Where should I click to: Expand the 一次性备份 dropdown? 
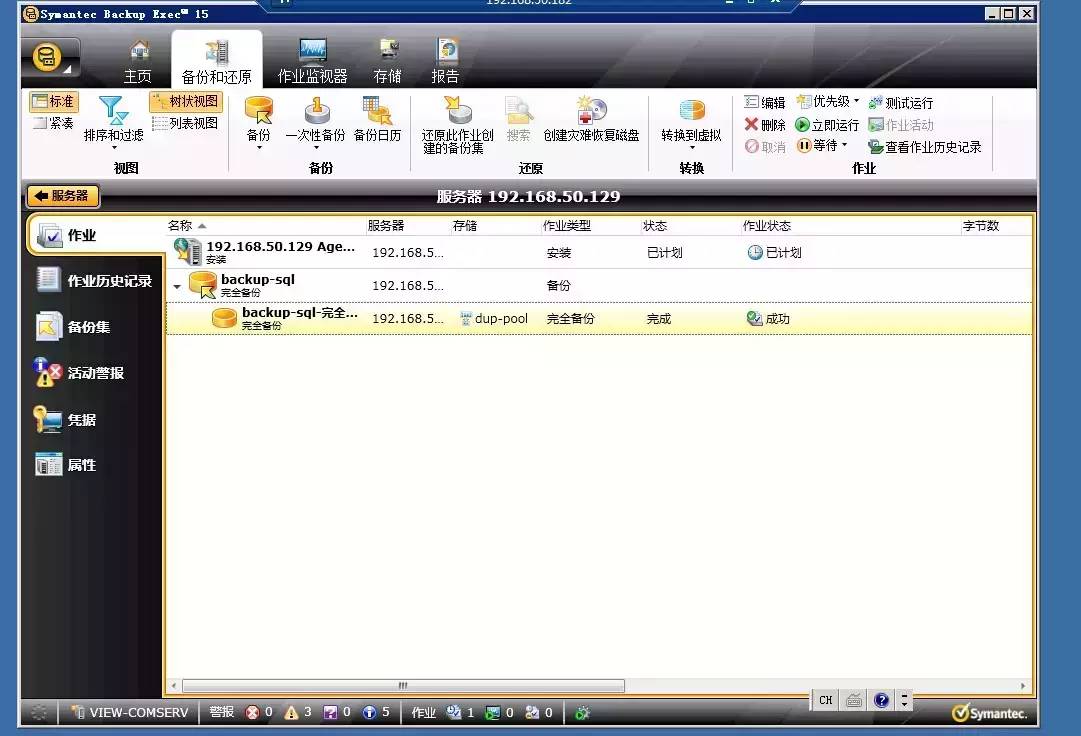tap(316, 147)
